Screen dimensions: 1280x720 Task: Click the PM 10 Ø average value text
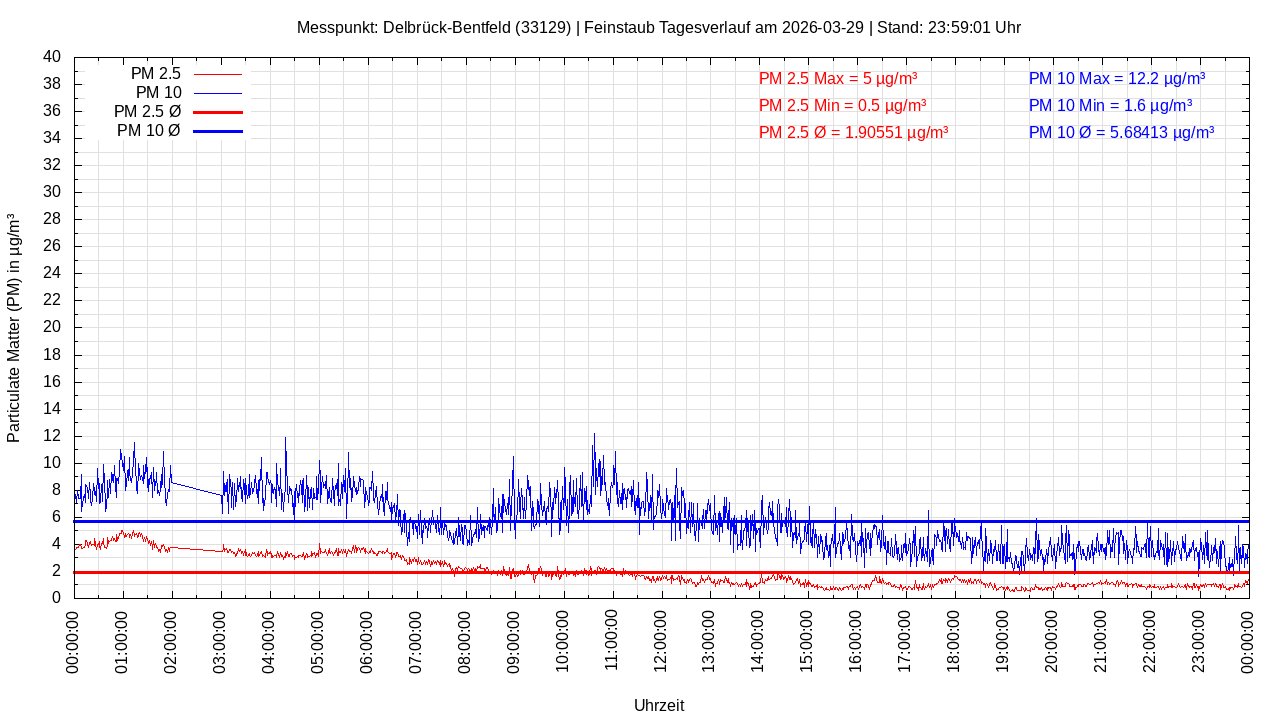pyautogui.click(x=1121, y=132)
